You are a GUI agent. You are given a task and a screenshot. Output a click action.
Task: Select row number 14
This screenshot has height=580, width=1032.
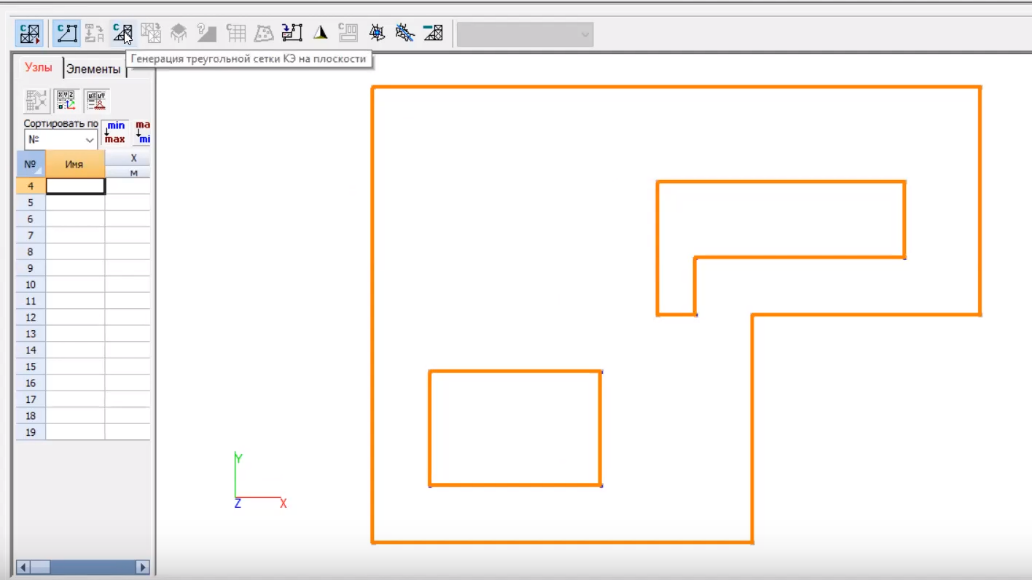(30, 350)
